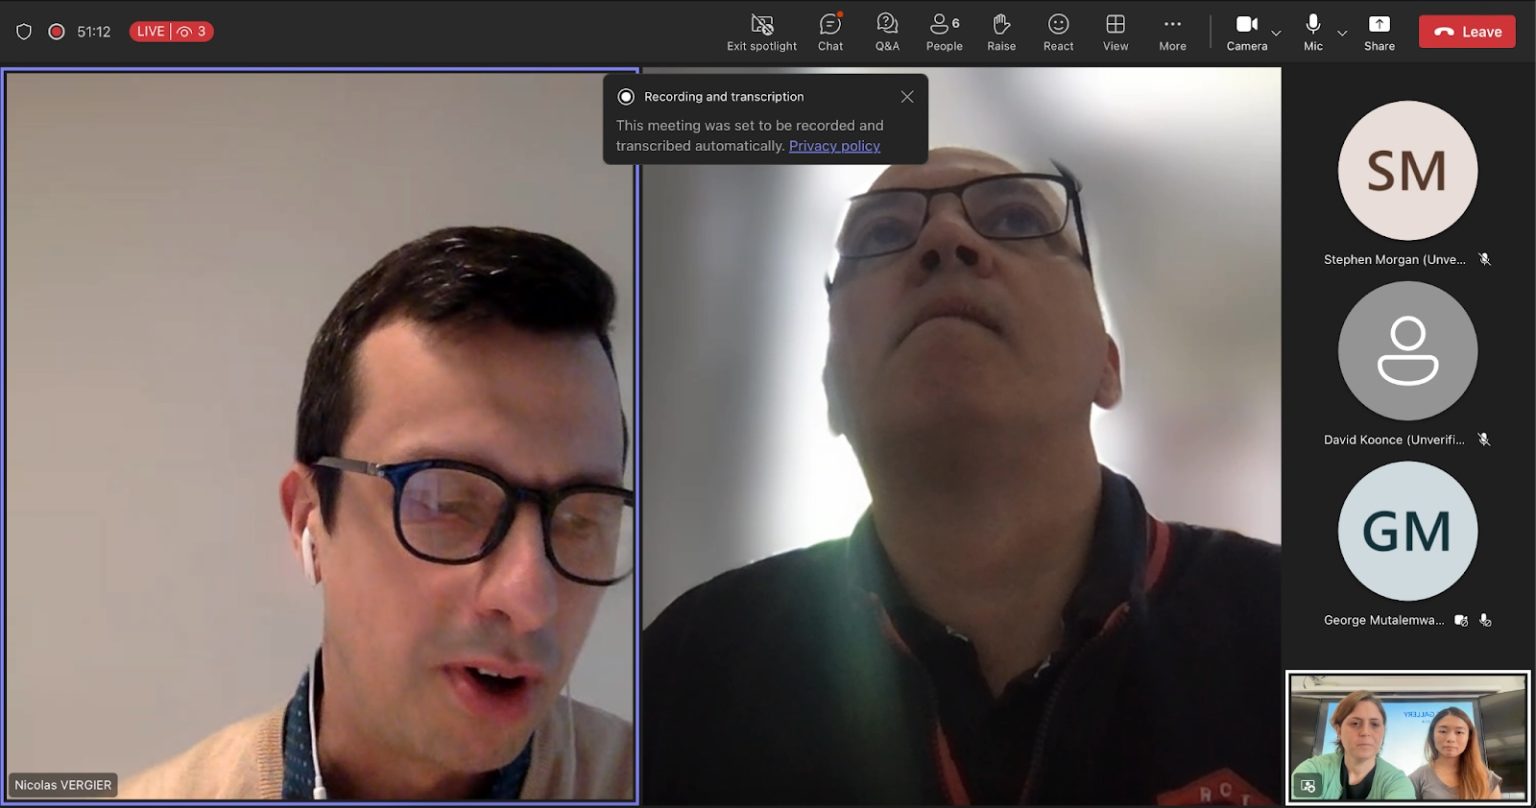
Task: Open the React emoji menu
Action: [1058, 31]
